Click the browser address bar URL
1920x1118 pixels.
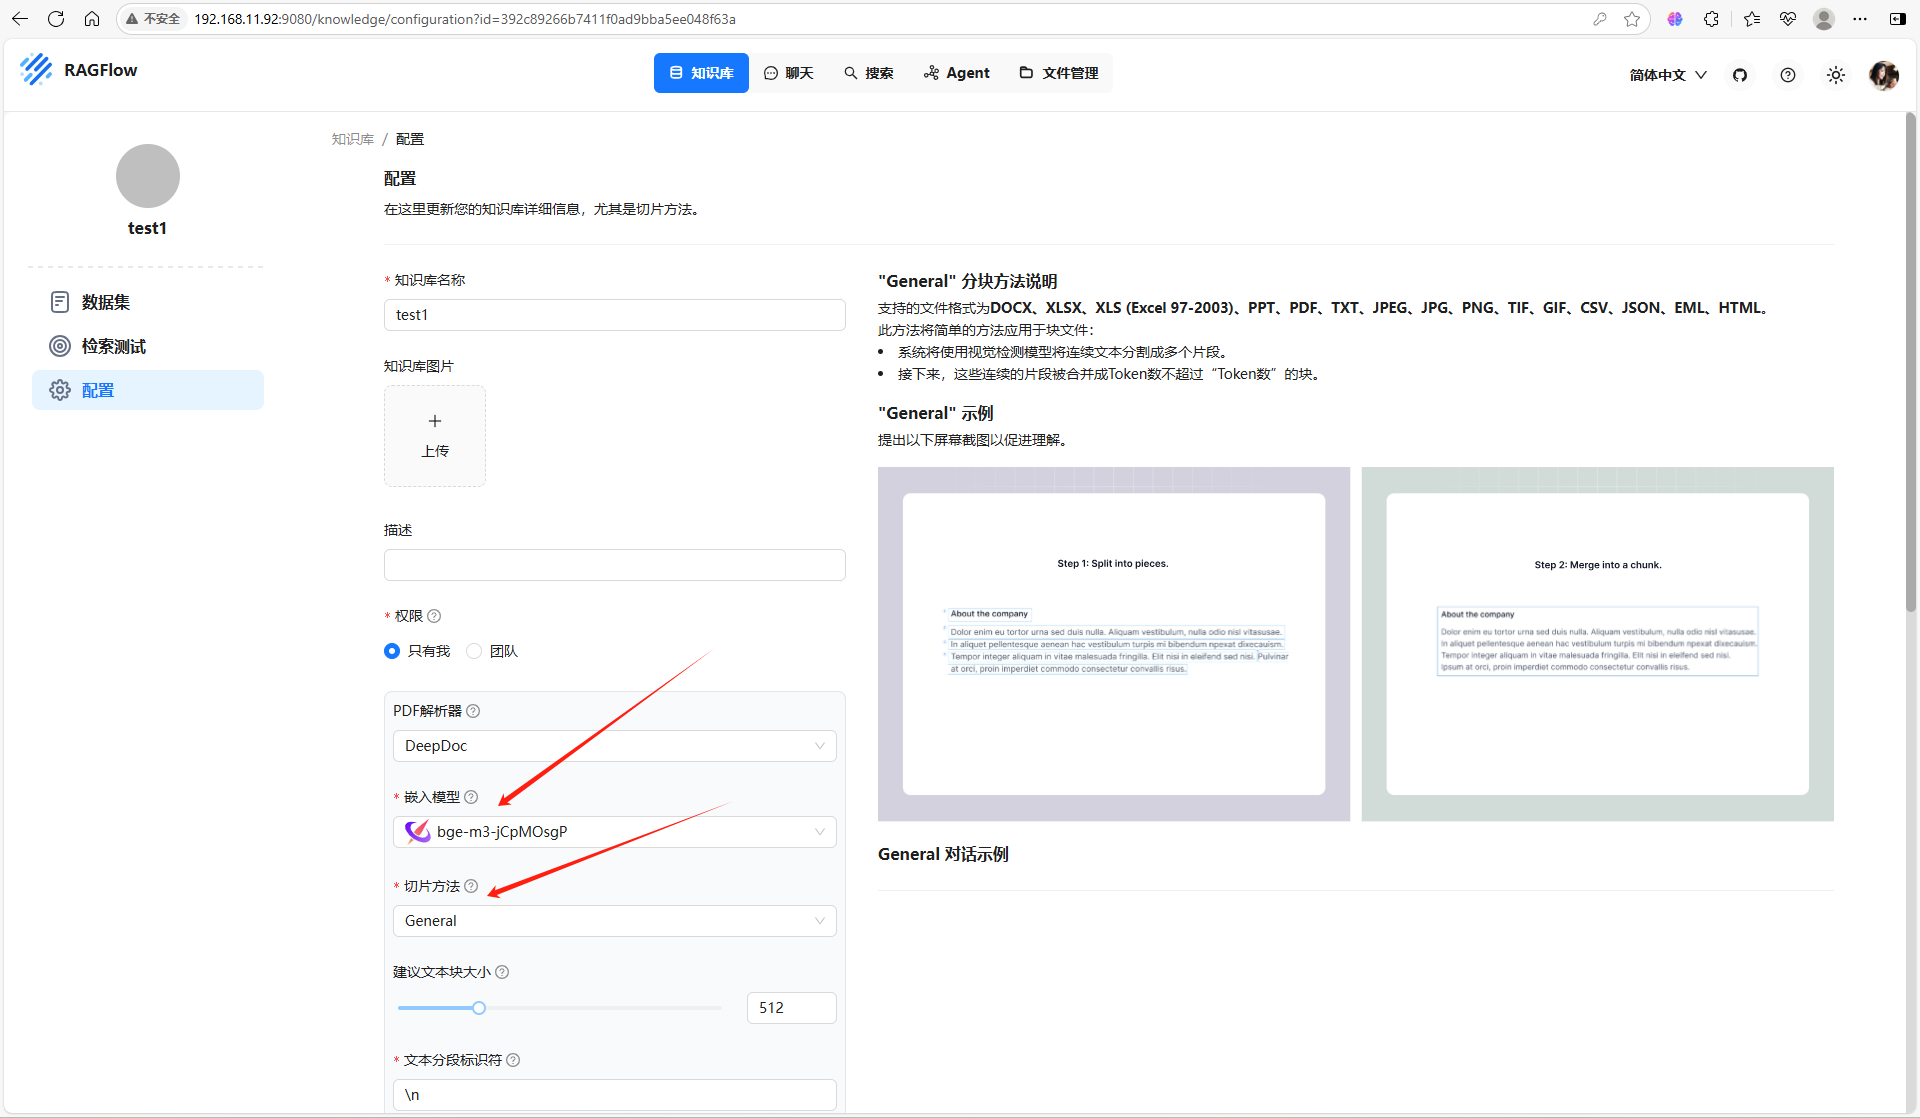coord(465,19)
